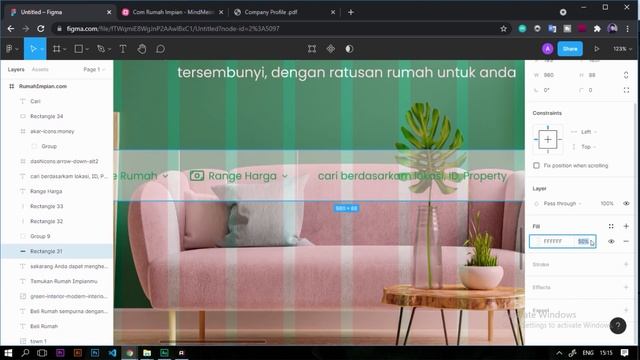Select the Frame tool

pos(56,49)
